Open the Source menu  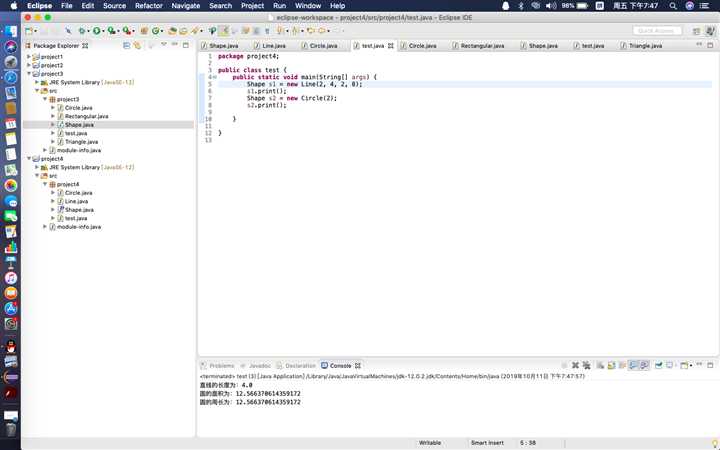114,6
